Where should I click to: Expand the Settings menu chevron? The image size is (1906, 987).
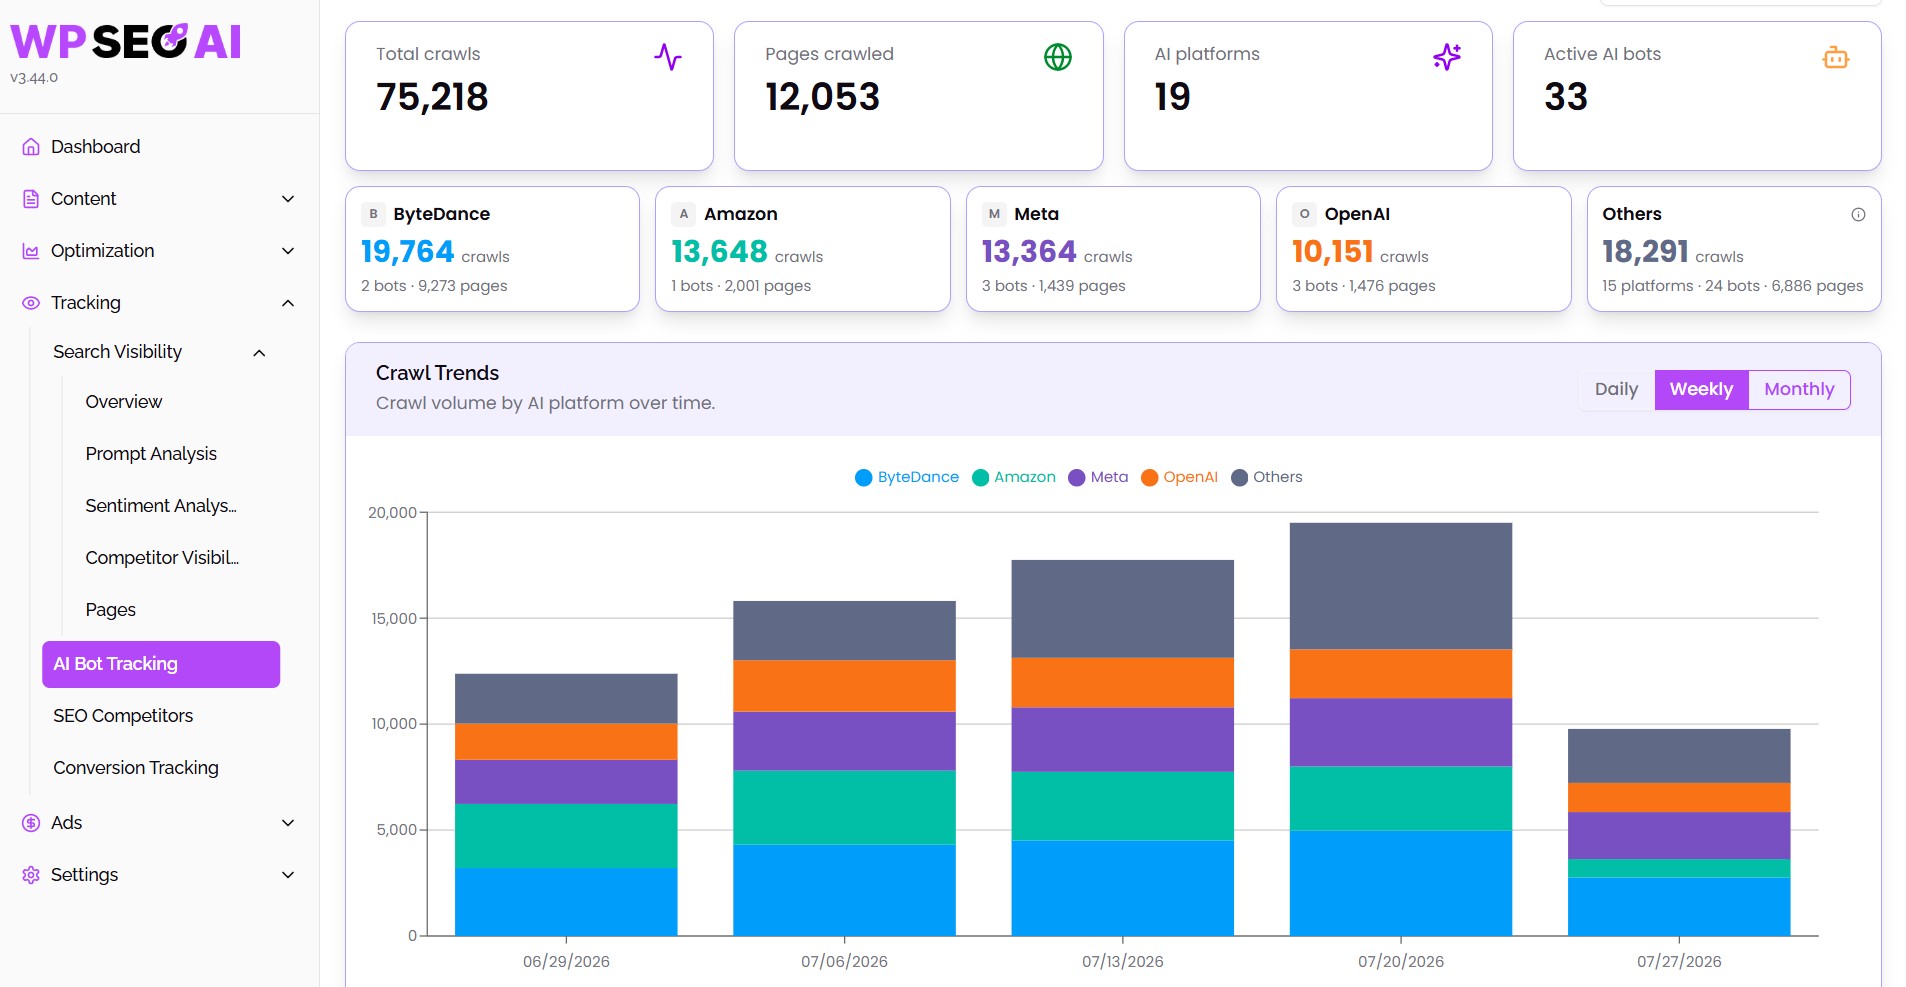coord(288,875)
